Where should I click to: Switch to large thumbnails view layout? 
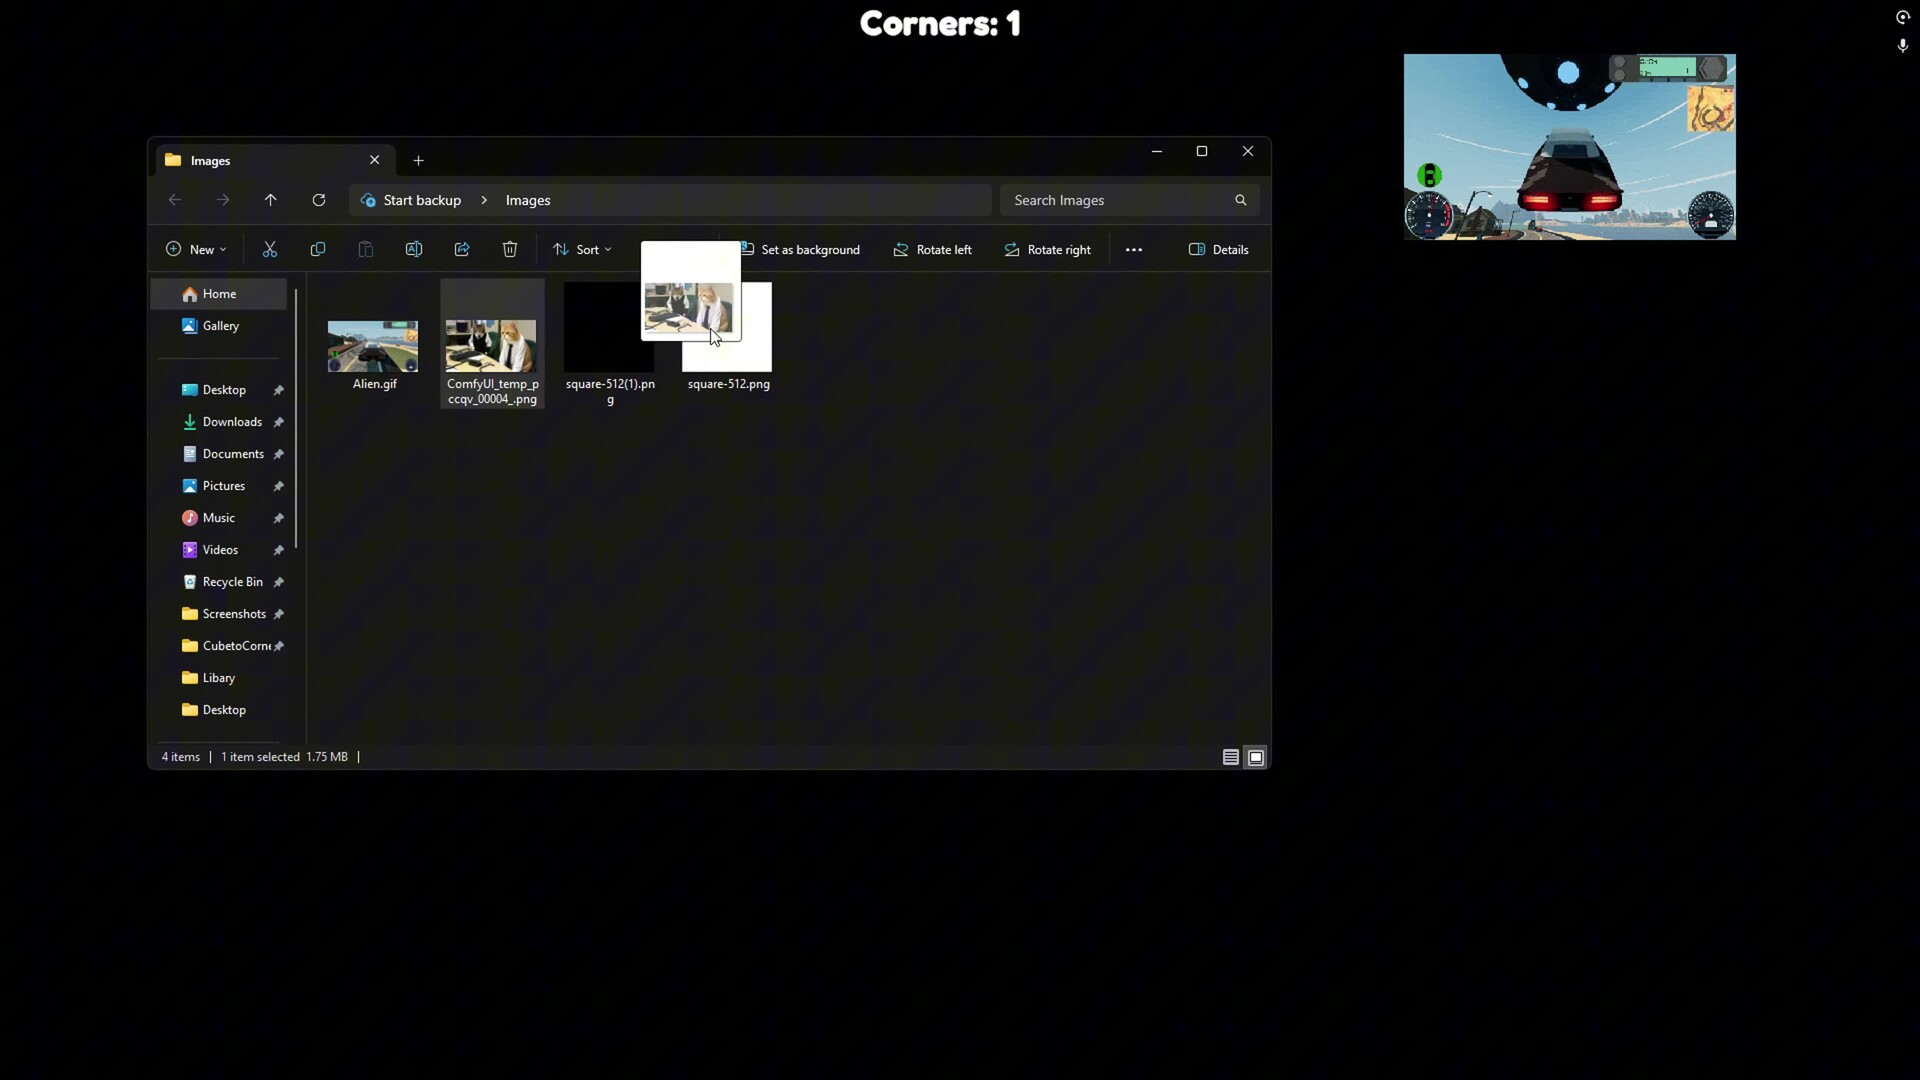(x=1256, y=758)
